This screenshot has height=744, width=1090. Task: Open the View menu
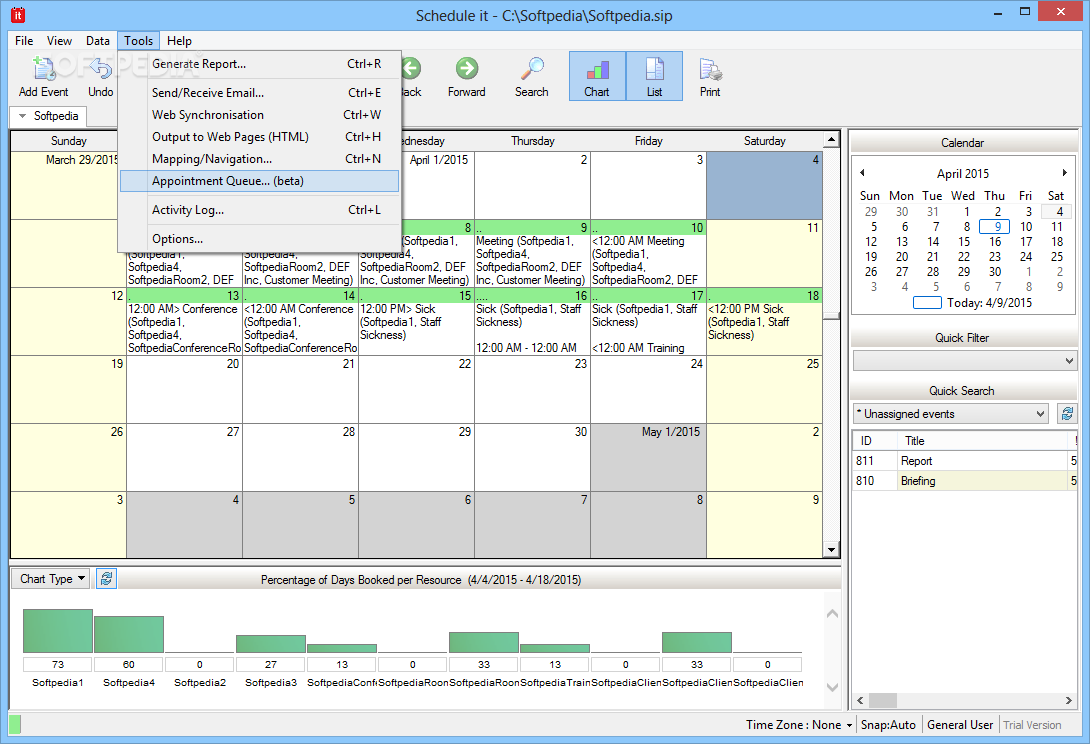(59, 41)
